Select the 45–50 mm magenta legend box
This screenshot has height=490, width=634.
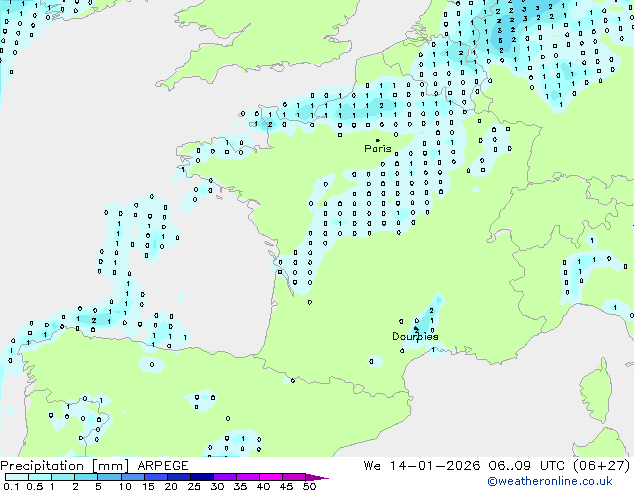click(x=294, y=477)
